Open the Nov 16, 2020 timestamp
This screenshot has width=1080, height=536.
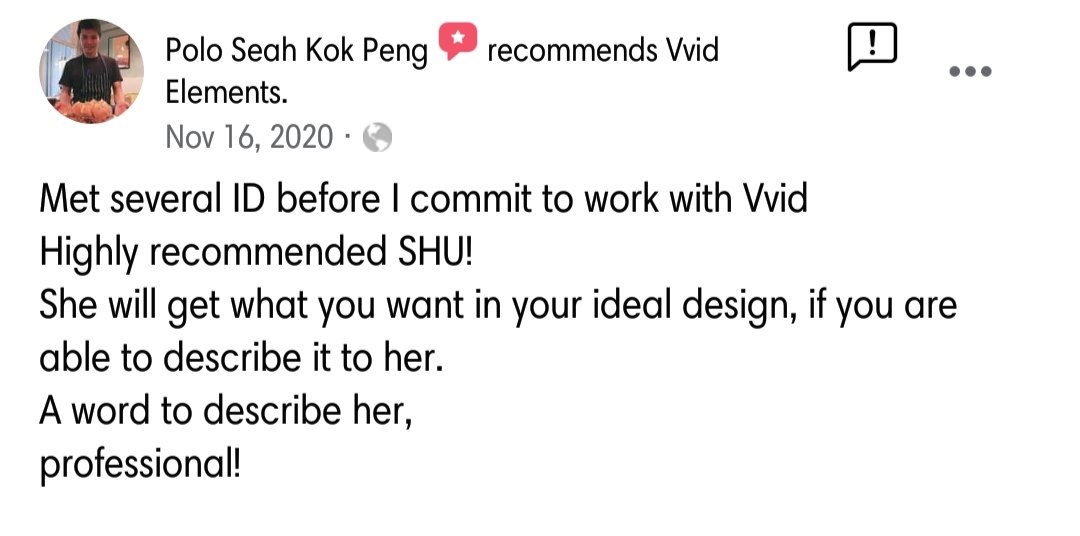(249, 137)
